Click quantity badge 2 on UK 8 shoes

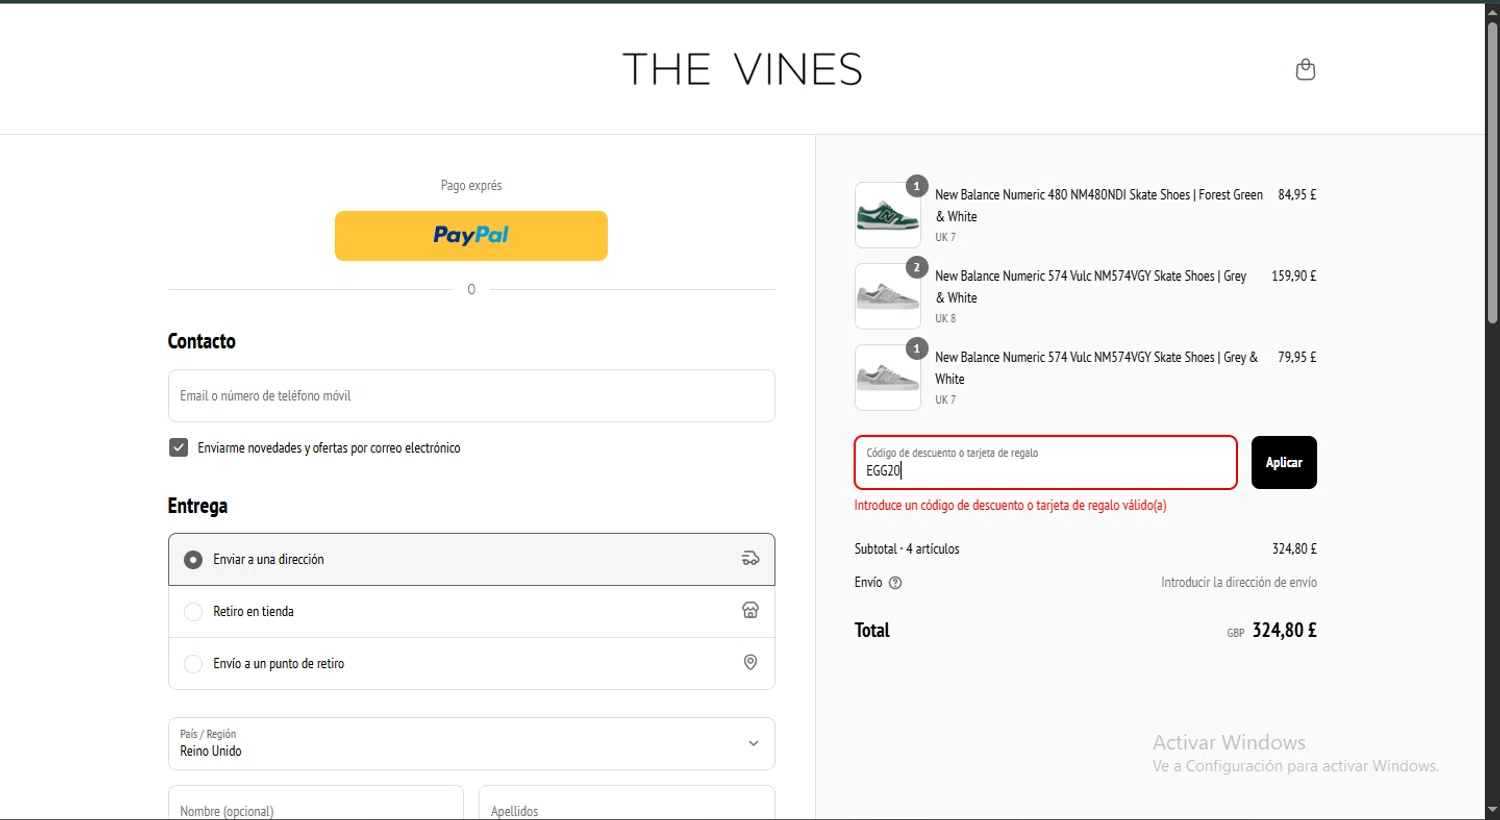[916, 267]
